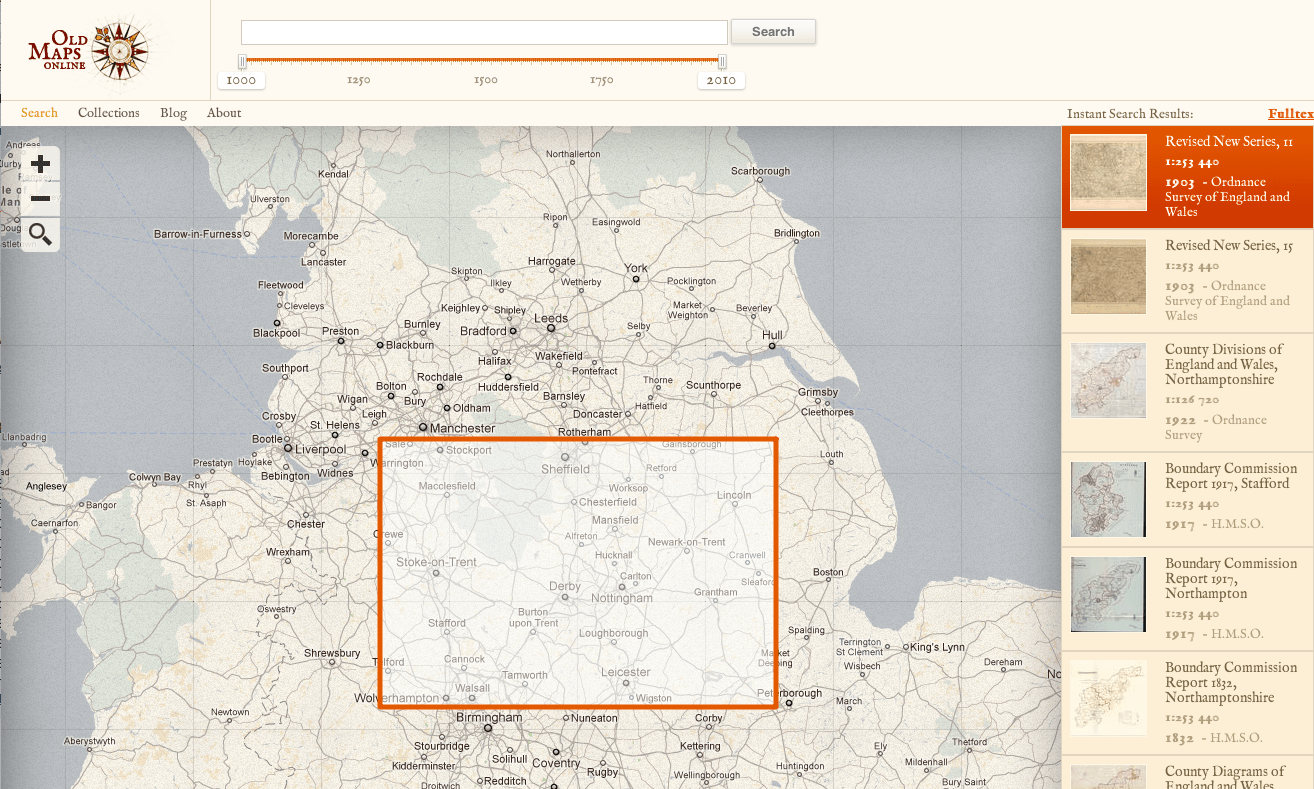The image size is (1314, 789).
Task: Select Boundary Commission Report 1917, Northampton title
Action: 1231,579
